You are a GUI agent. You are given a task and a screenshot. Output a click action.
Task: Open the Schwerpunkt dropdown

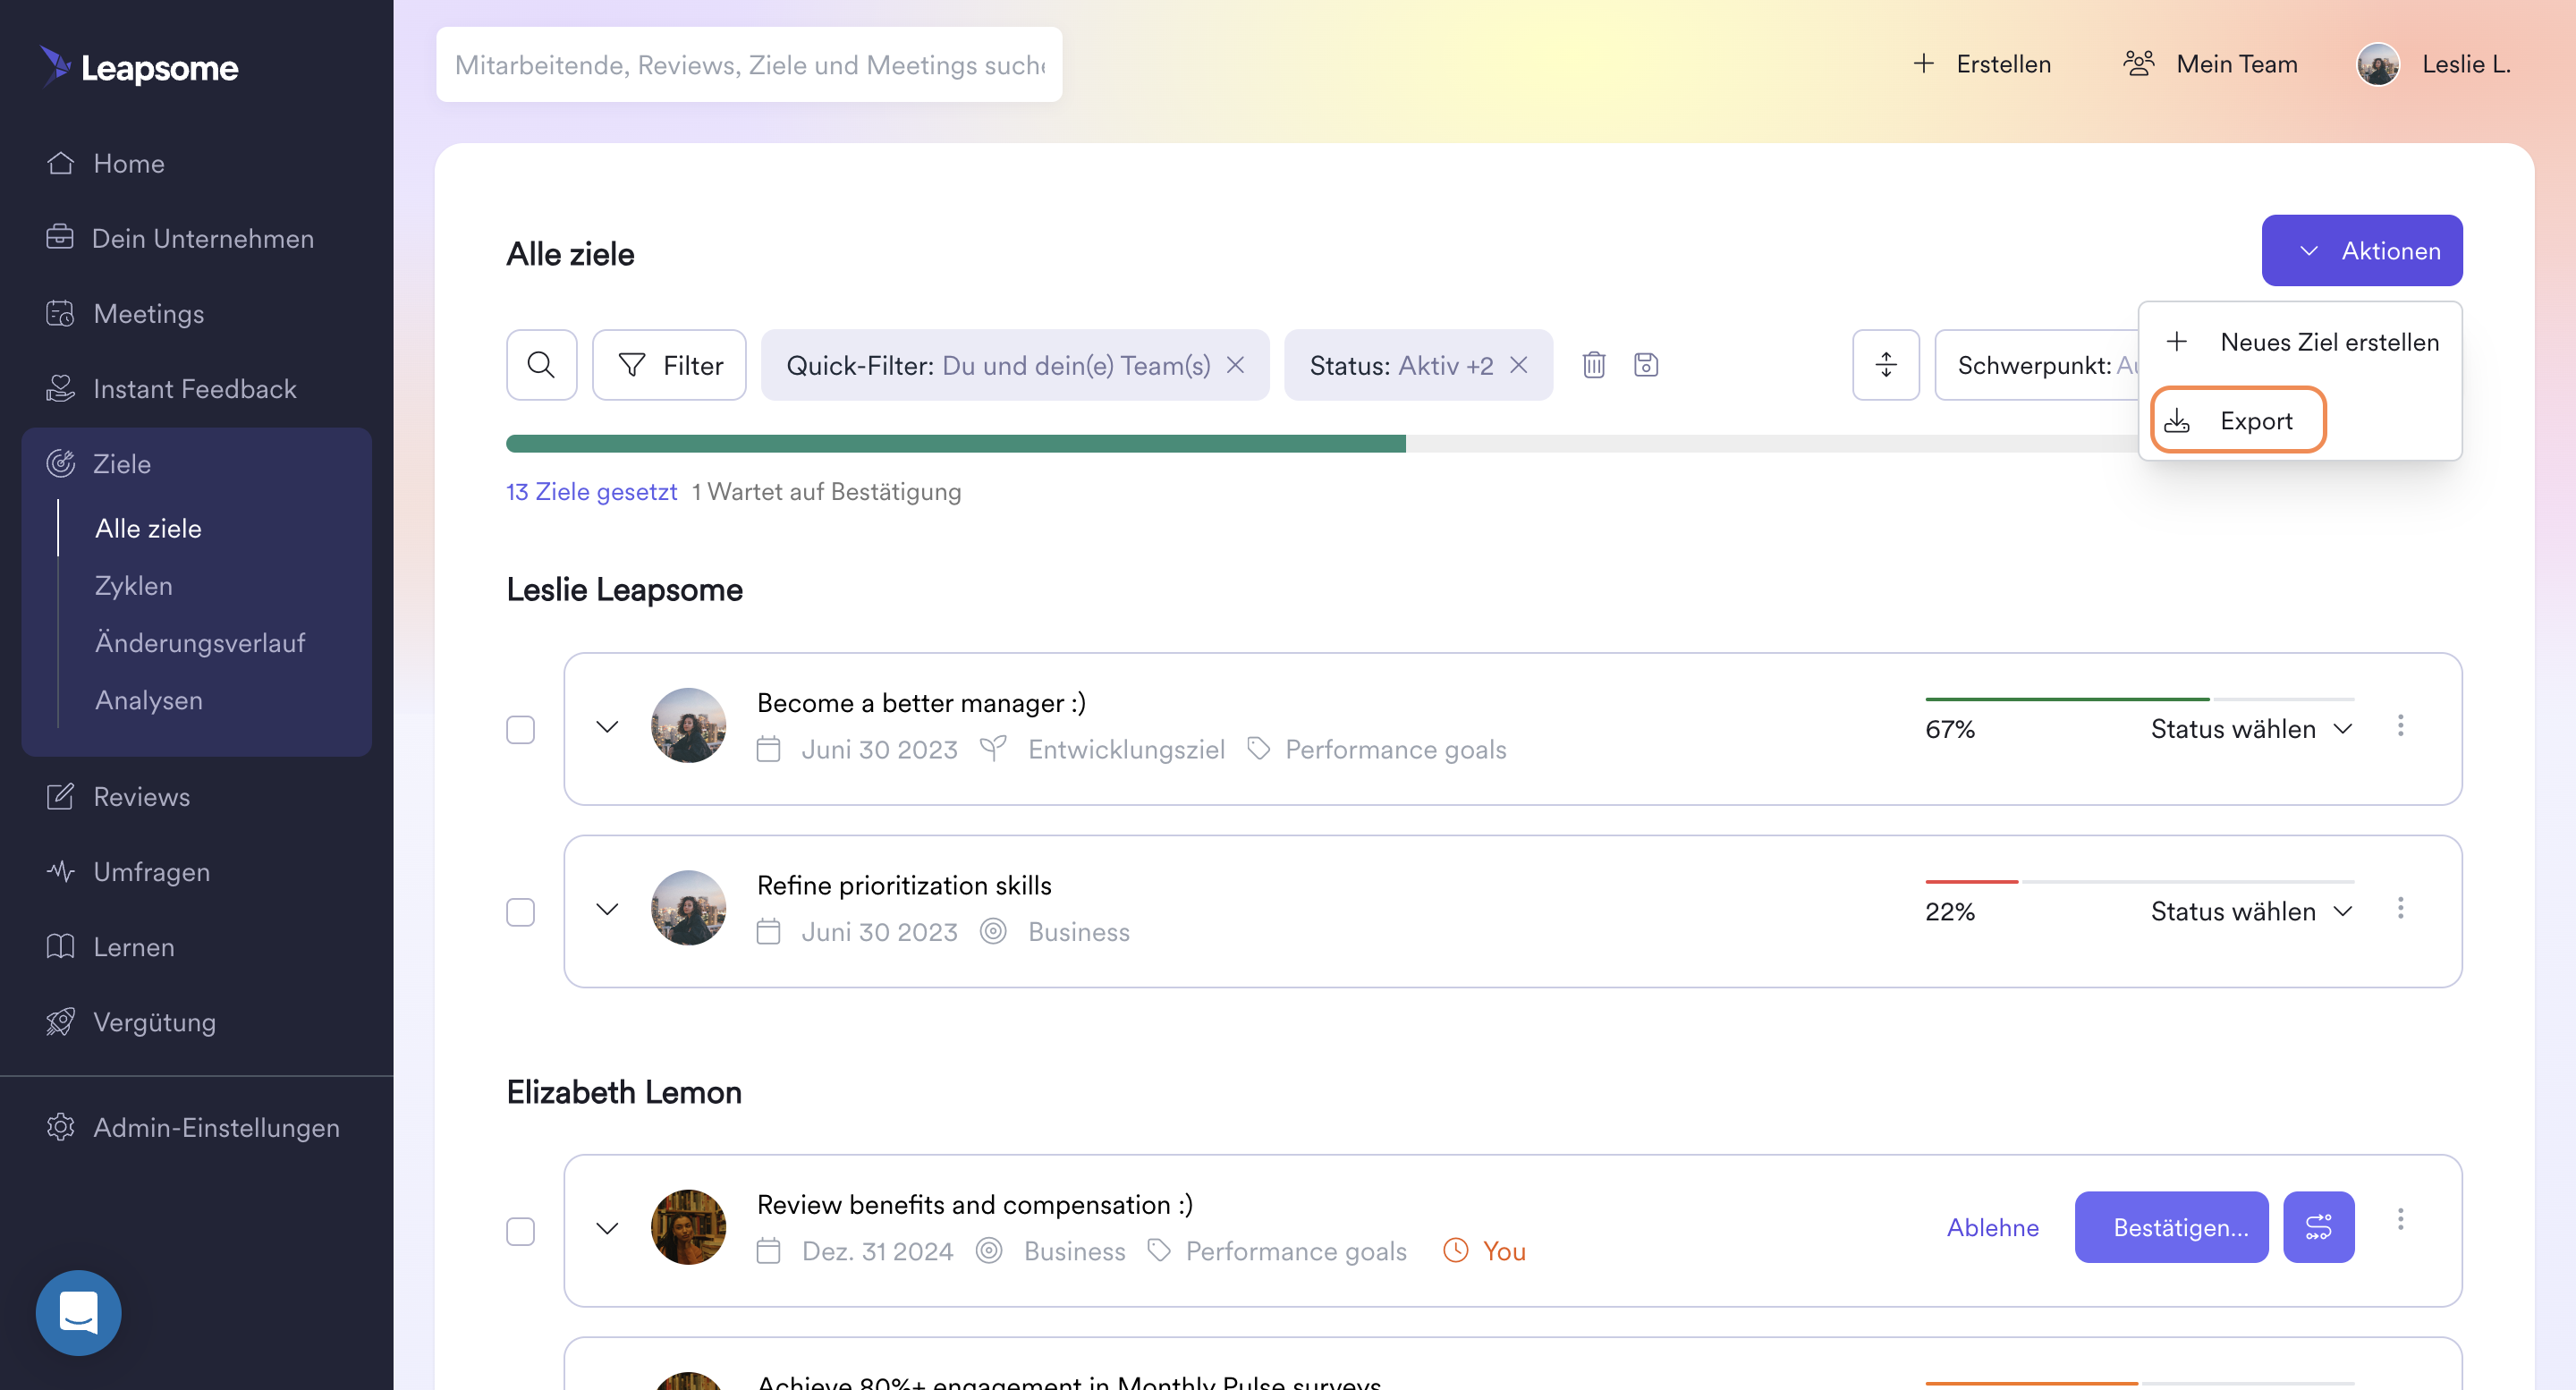coord(2037,365)
